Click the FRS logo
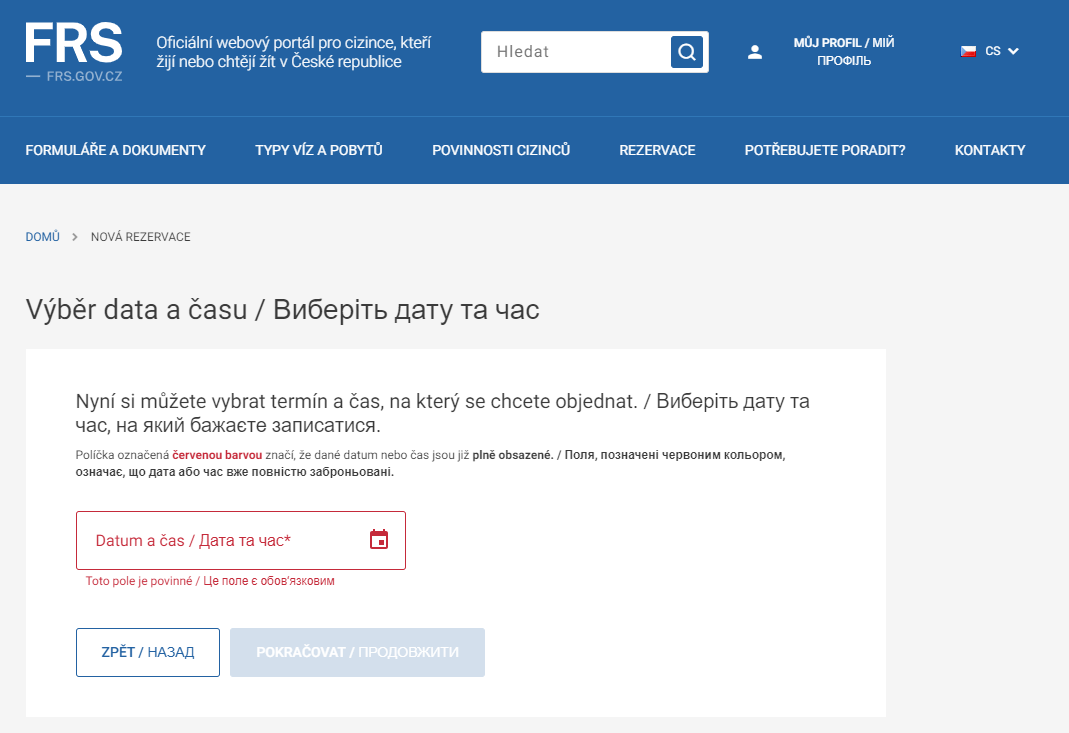 [x=74, y=45]
